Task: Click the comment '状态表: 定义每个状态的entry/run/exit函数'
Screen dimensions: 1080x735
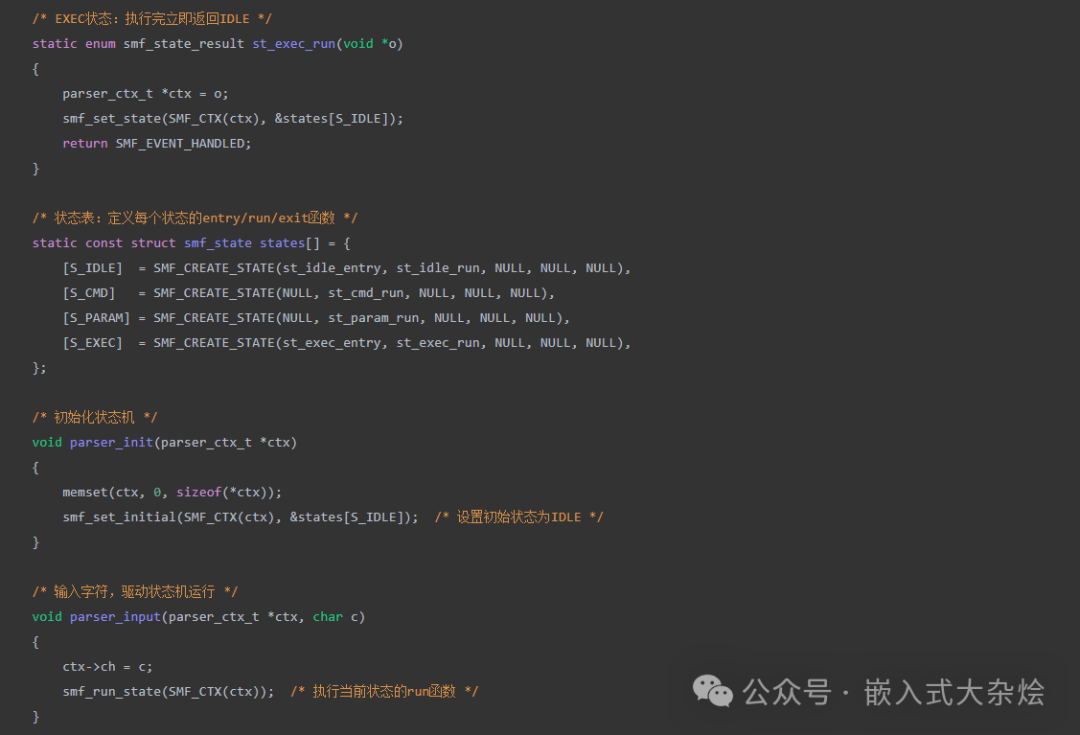Action: [x=195, y=218]
